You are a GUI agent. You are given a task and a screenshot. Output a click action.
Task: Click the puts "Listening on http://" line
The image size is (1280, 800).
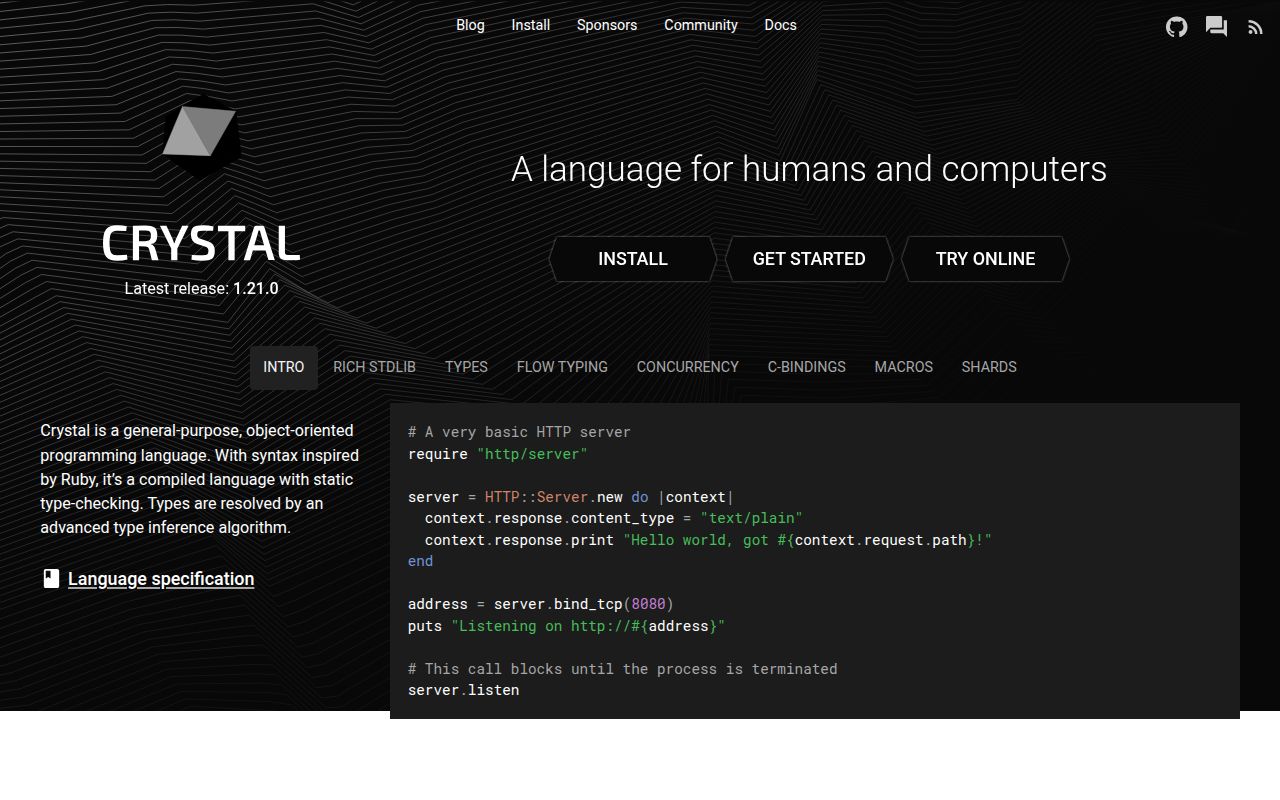pyautogui.click(x=566, y=626)
